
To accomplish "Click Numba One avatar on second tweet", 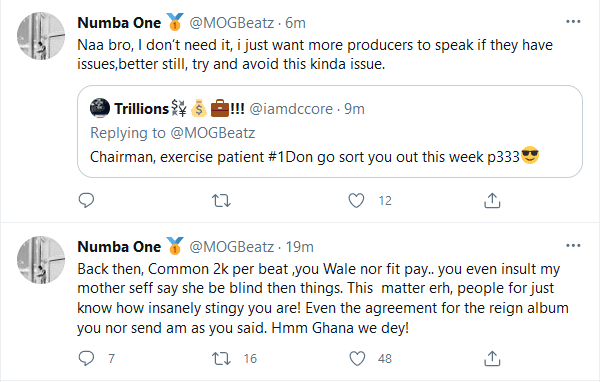I will pos(41,260).
